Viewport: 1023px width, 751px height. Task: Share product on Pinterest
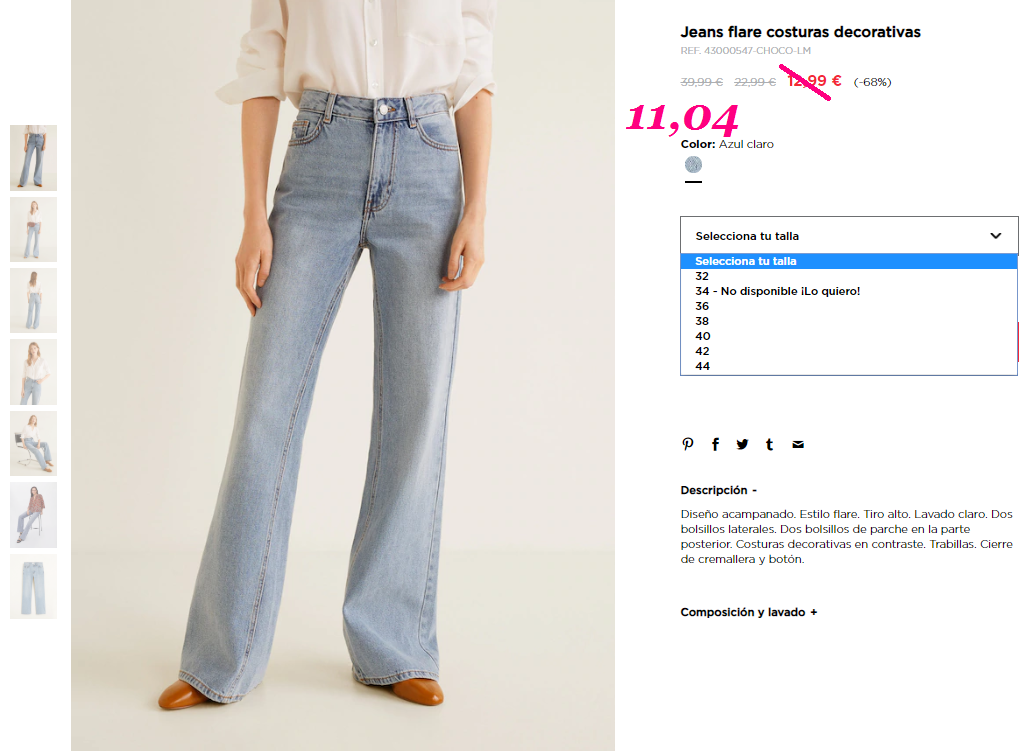pos(688,444)
